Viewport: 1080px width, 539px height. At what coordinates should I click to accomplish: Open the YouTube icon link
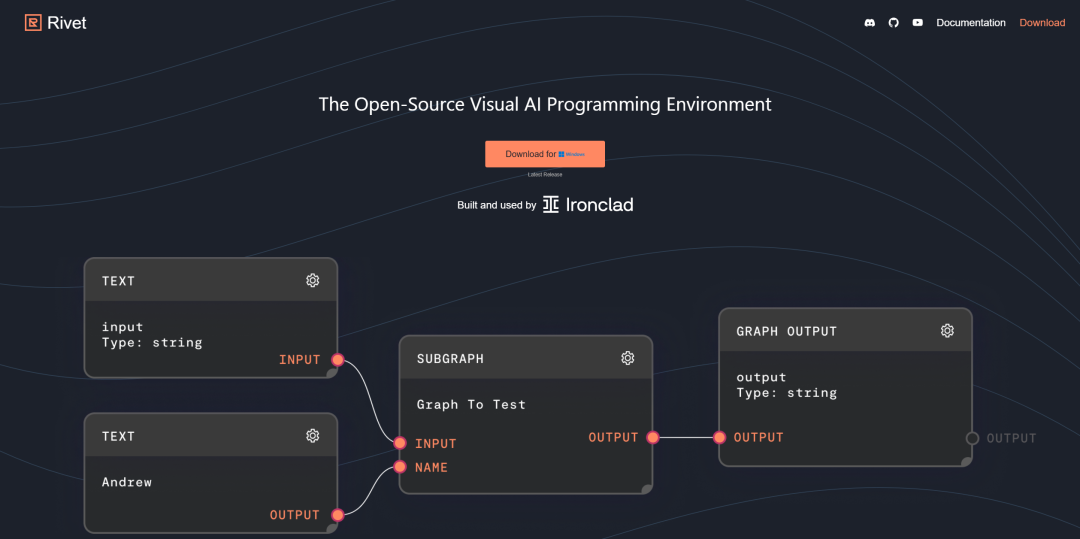click(917, 23)
